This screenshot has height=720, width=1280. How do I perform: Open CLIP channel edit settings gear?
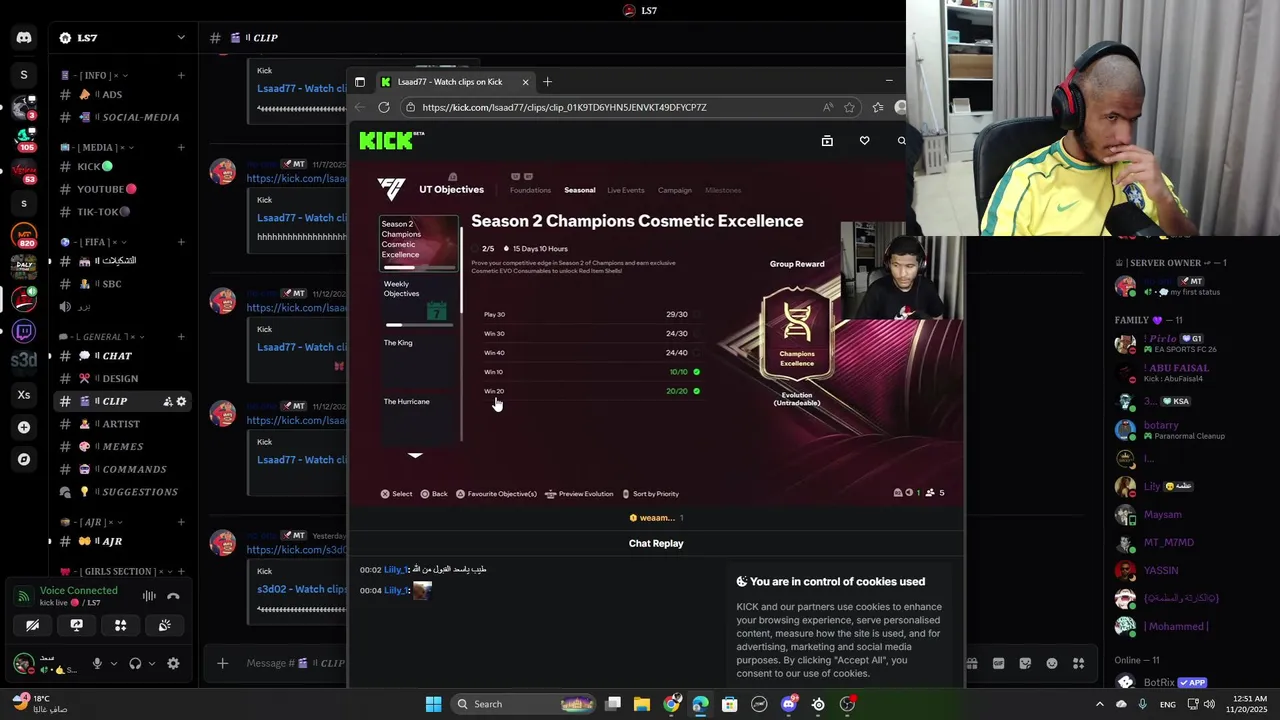pos(181,401)
